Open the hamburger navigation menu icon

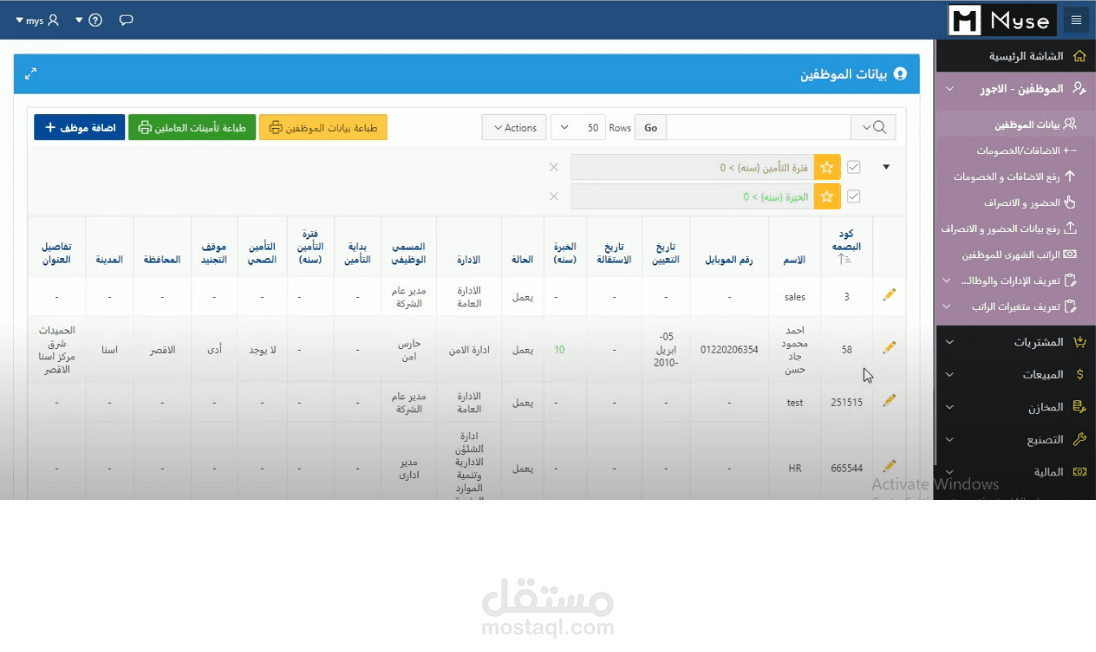coord(1076,20)
